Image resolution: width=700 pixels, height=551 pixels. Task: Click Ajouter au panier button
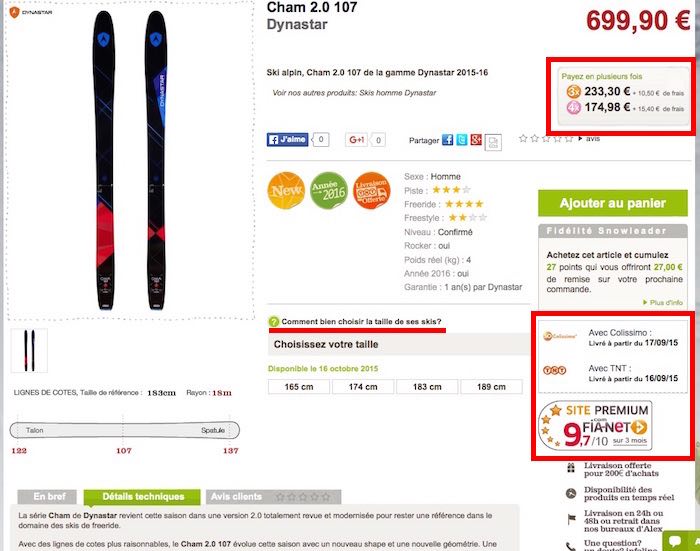[x=612, y=203]
